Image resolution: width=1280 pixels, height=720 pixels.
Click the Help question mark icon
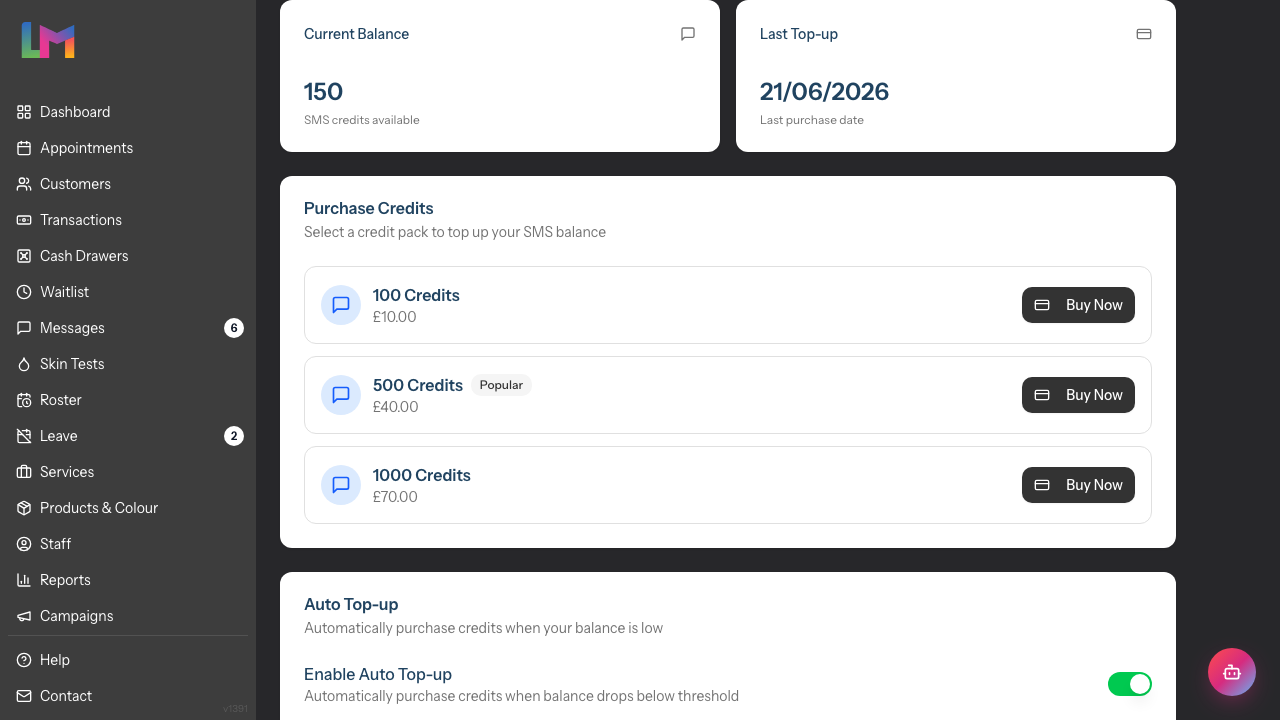tap(24, 660)
